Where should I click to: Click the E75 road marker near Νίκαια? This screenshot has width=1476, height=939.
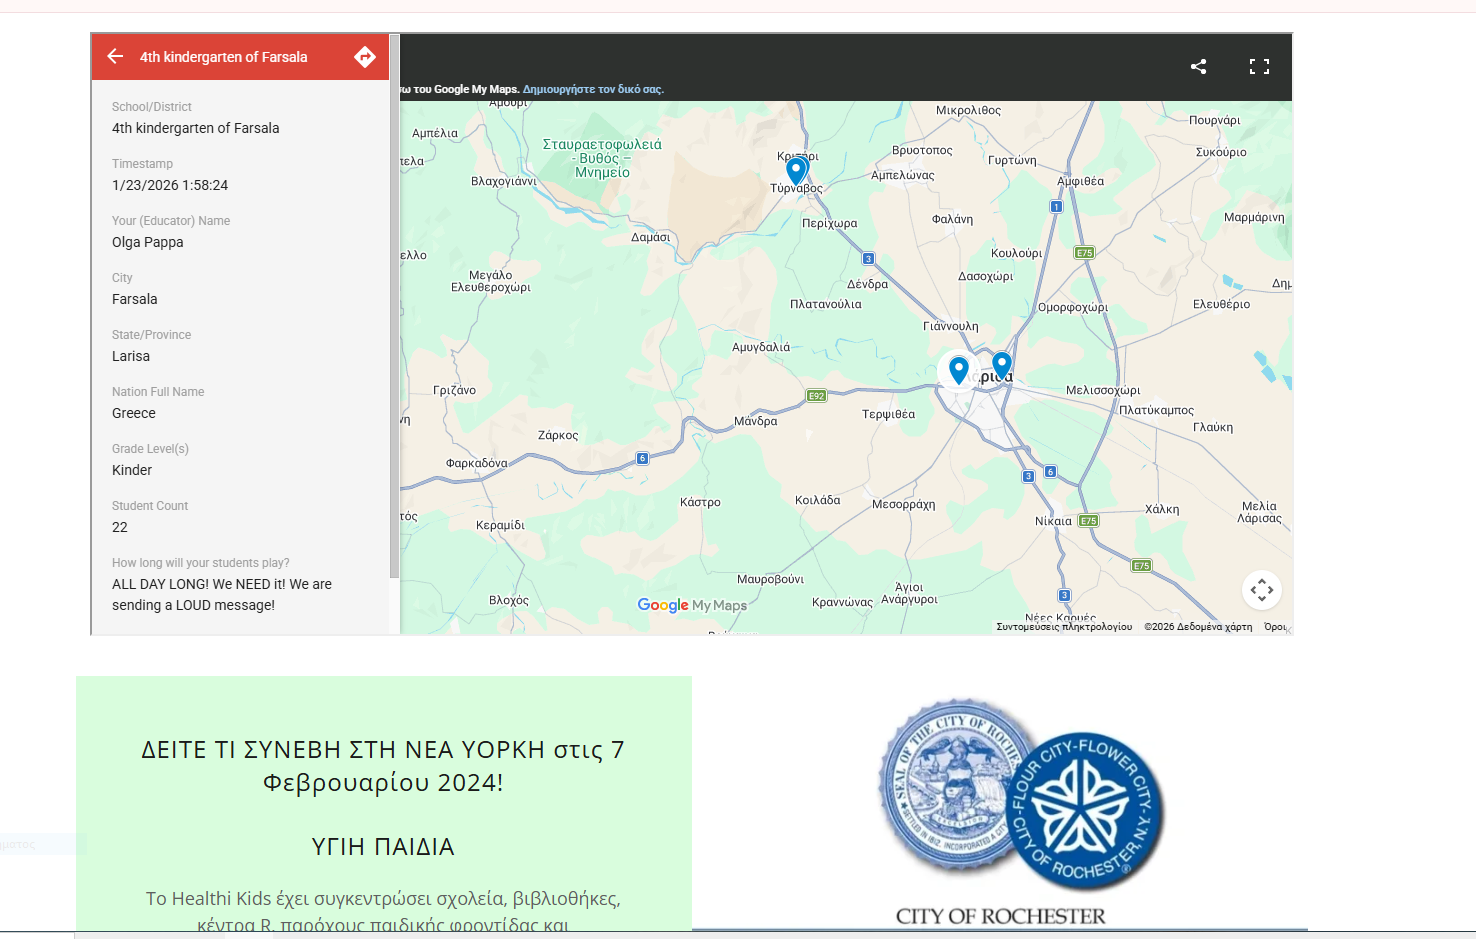[1089, 520]
